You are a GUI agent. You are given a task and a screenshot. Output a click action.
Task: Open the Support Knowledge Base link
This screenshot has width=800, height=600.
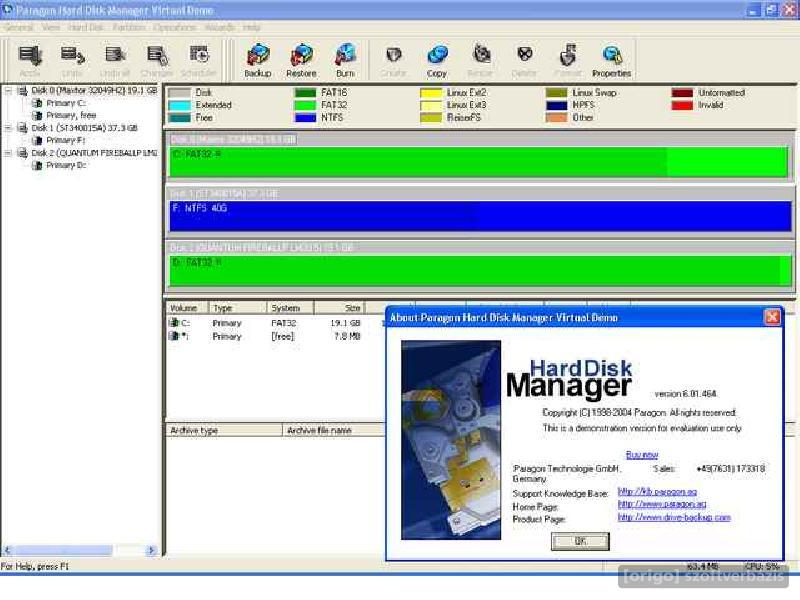(x=657, y=492)
